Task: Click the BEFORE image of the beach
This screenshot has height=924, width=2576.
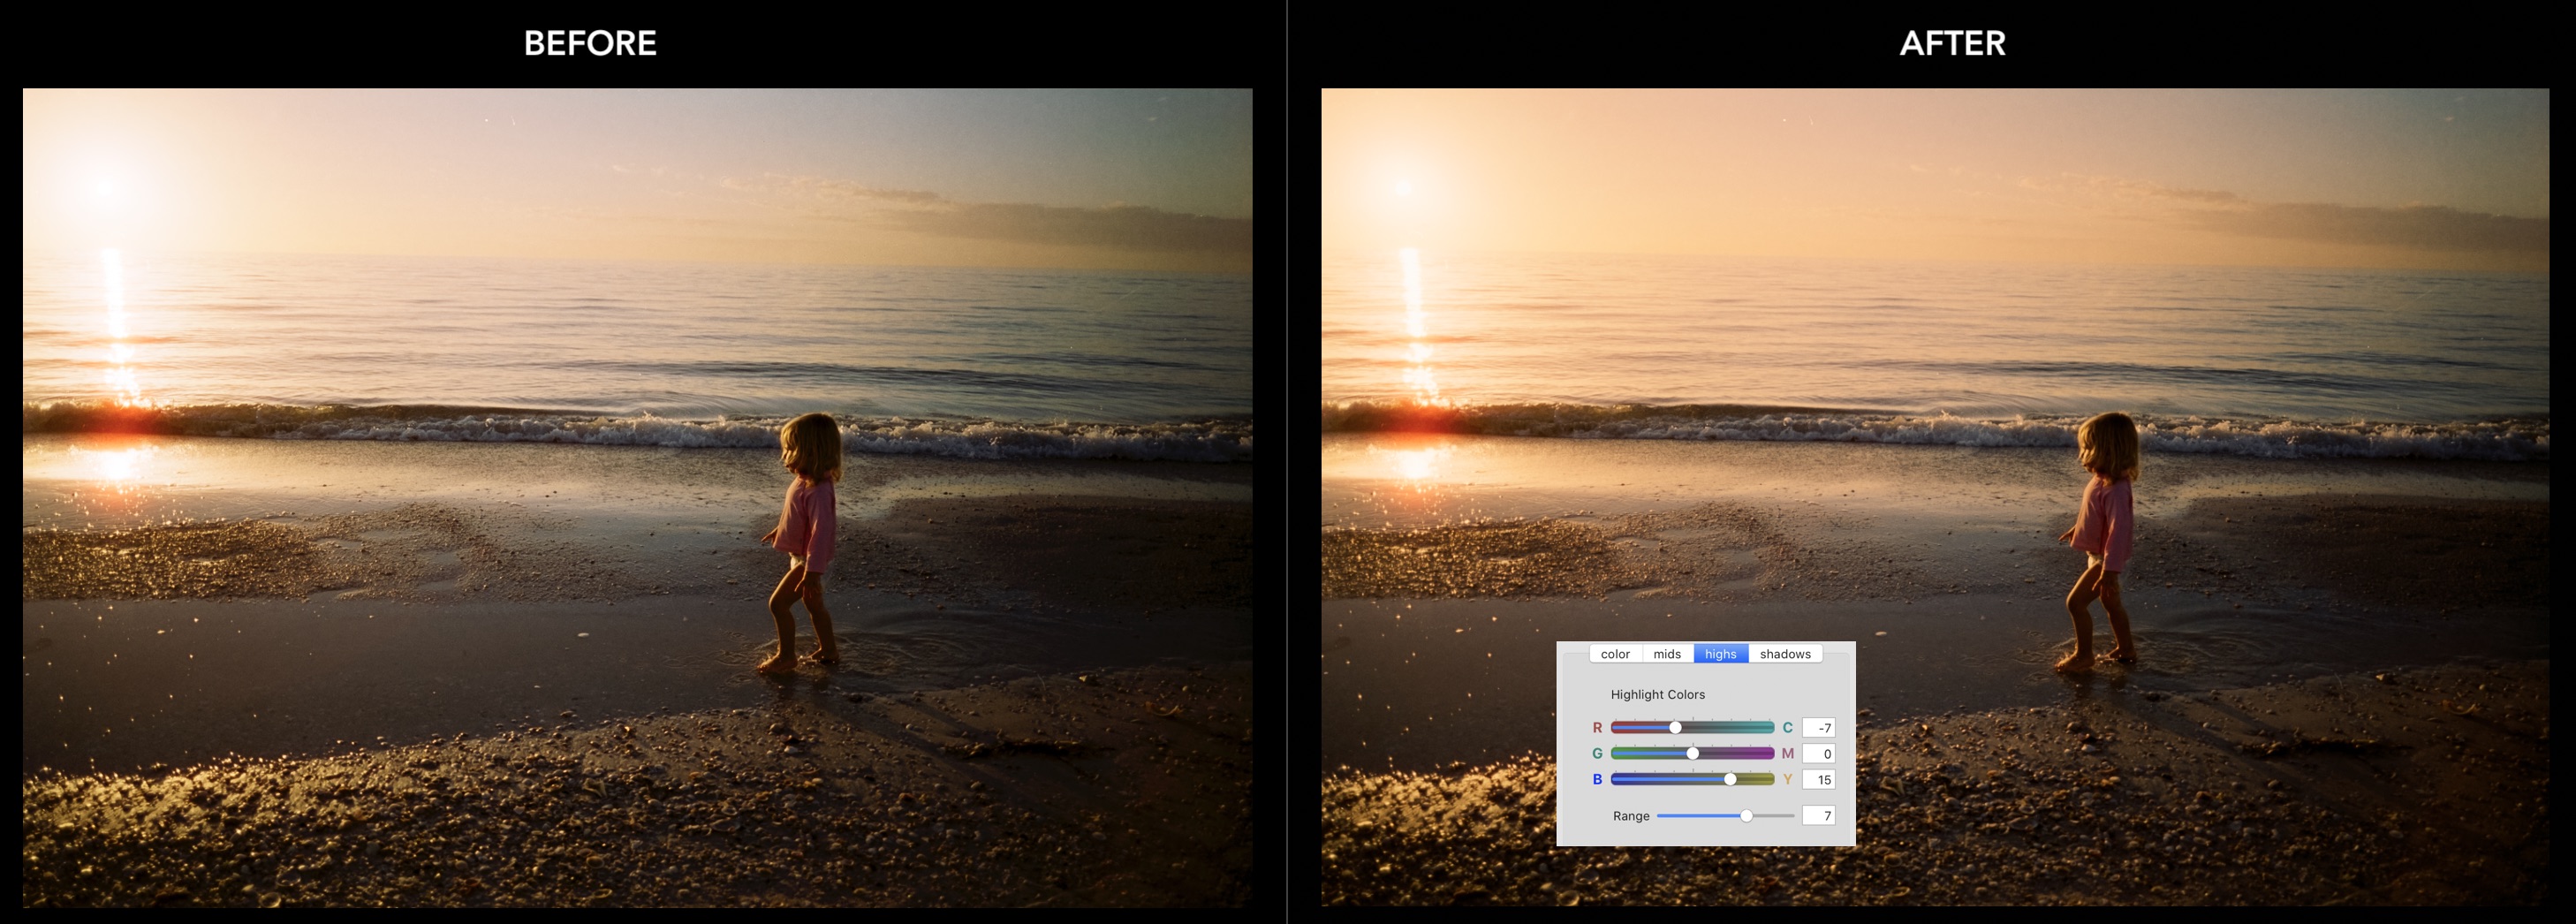Action: coord(637,497)
